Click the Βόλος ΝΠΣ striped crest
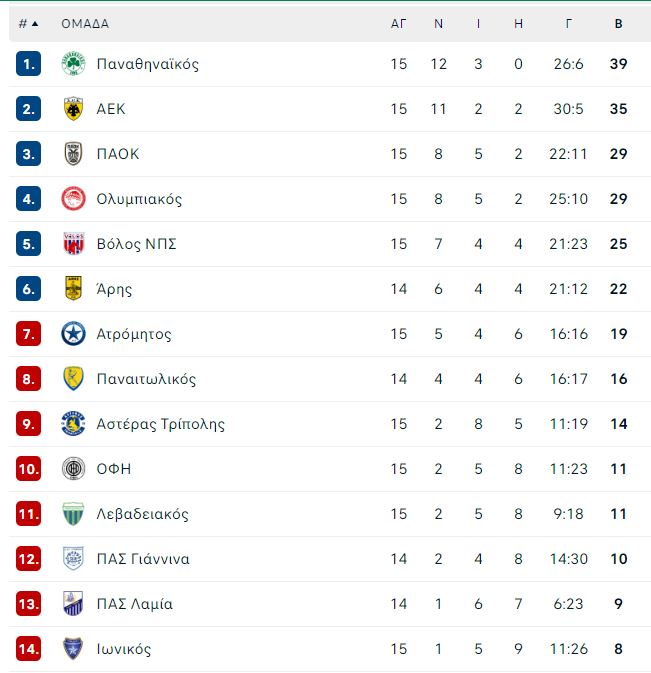Image resolution: width=651 pixels, height=673 pixels. coord(73,243)
